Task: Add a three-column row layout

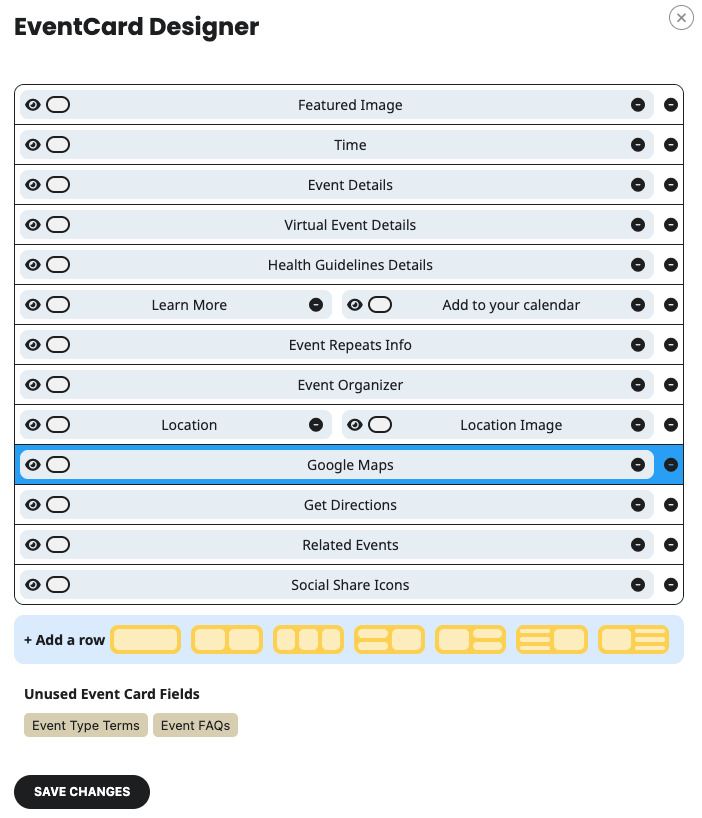Action: coord(308,639)
